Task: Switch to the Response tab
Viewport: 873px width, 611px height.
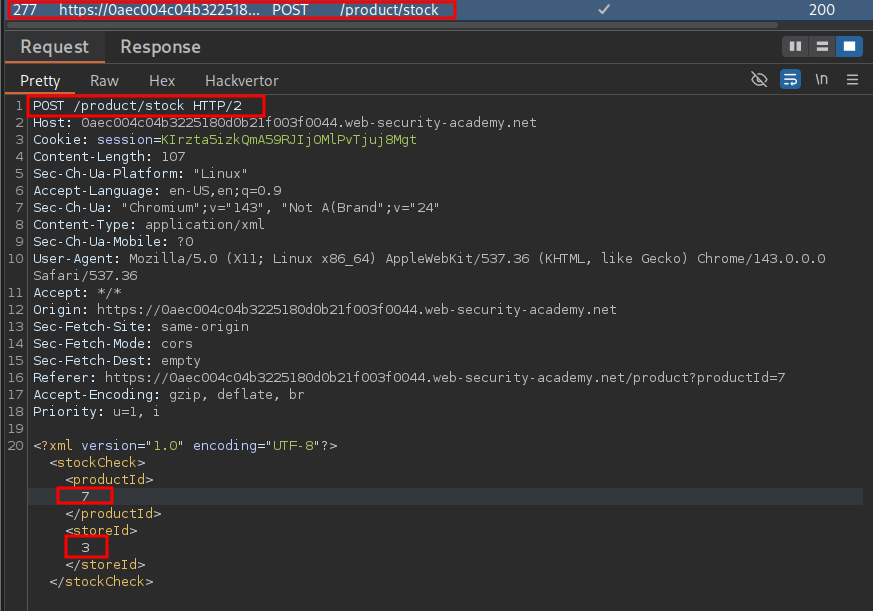Action: [160, 47]
